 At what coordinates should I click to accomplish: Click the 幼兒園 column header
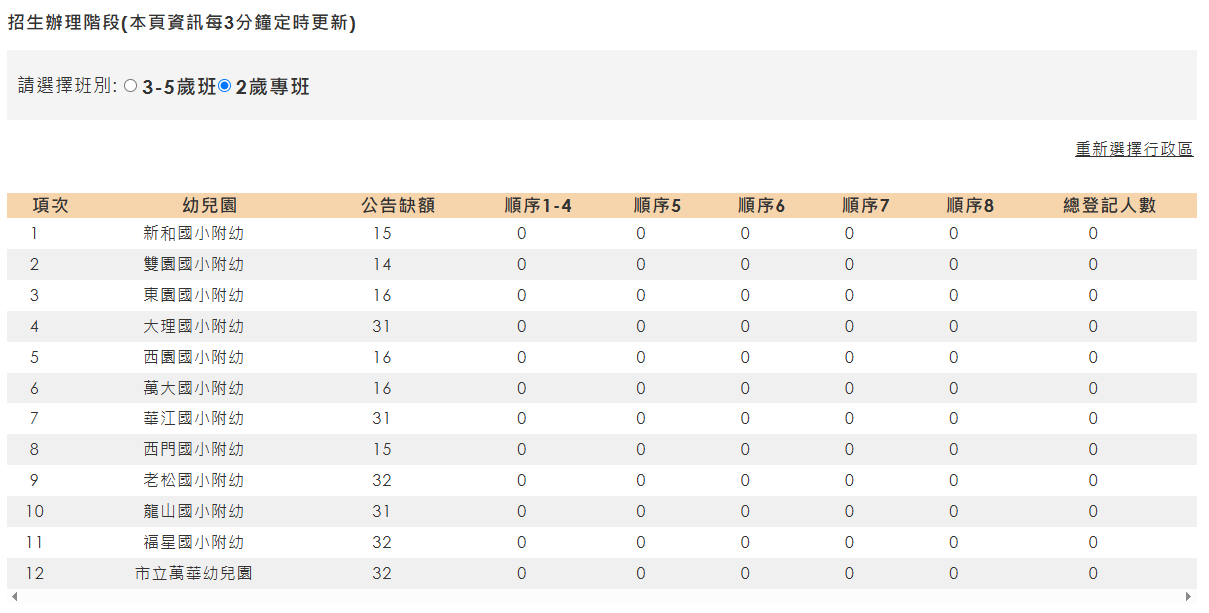(x=210, y=205)
